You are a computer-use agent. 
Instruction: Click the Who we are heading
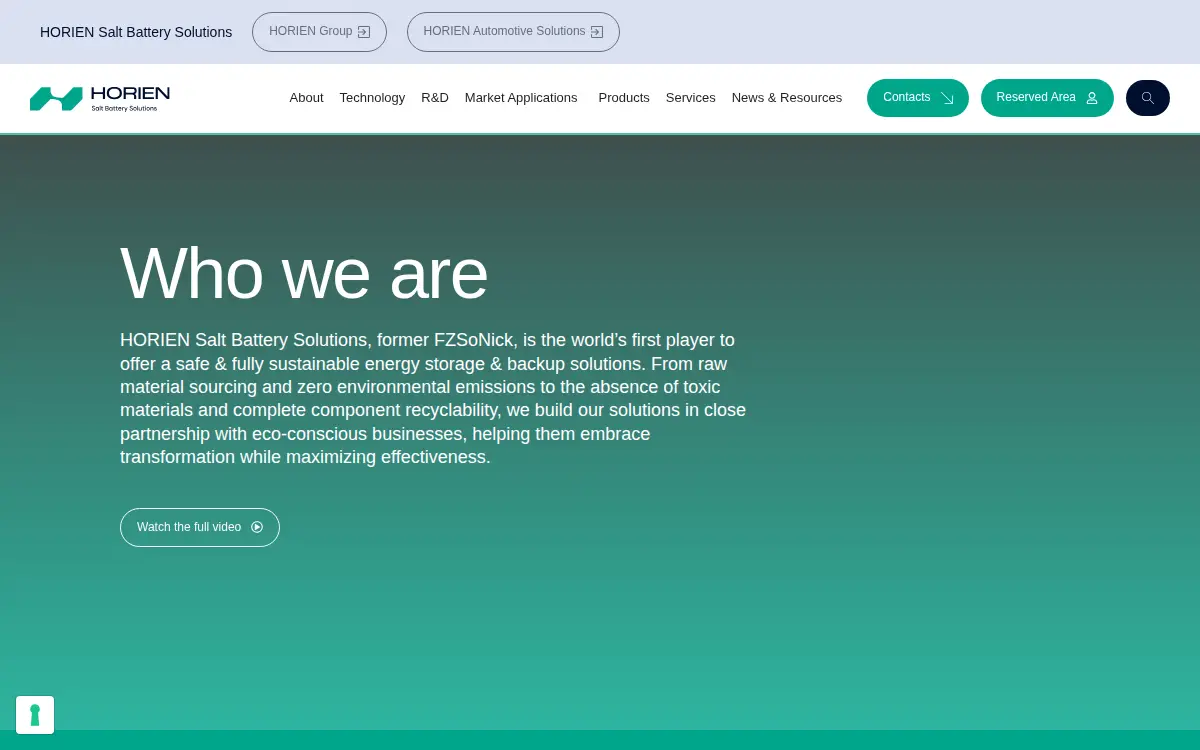(x=304, y=273)
